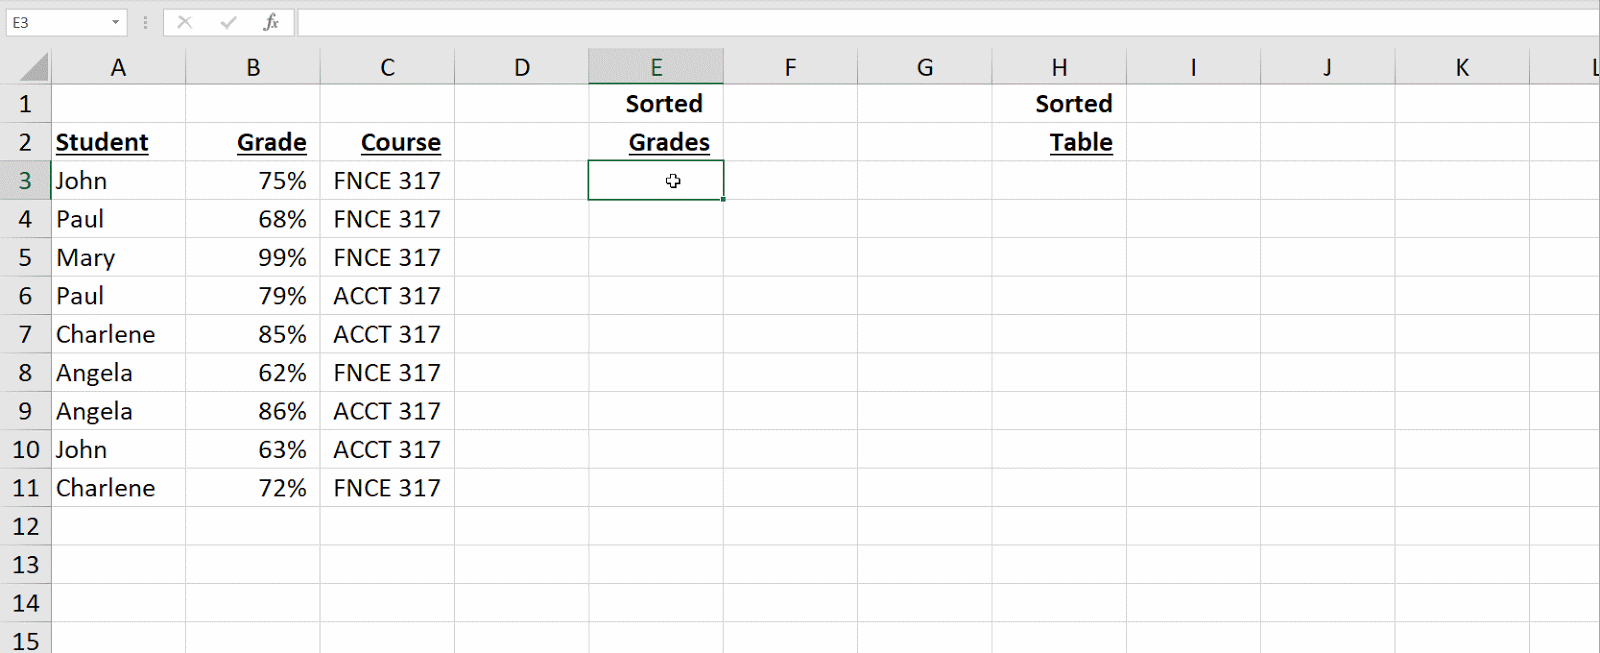Click the Student column header cell A2

[x=119, y=142]
